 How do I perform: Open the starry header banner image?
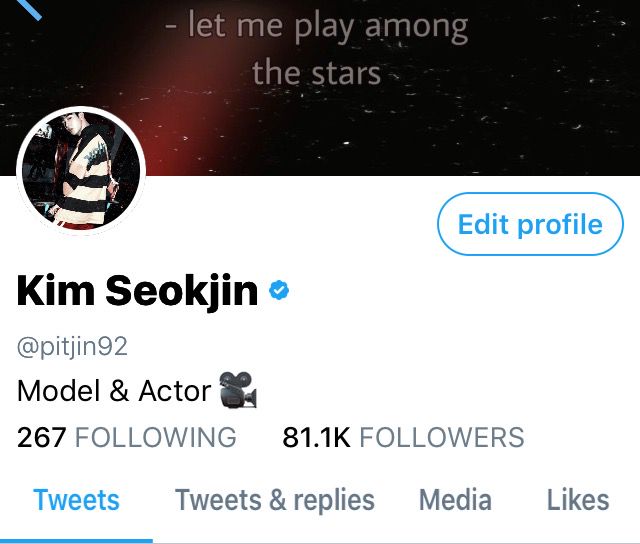(320, 88)
